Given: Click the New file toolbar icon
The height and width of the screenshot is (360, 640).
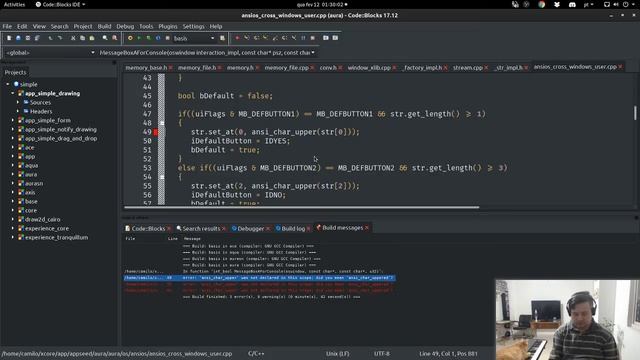Looking at the screenshot, I should 9,38.
